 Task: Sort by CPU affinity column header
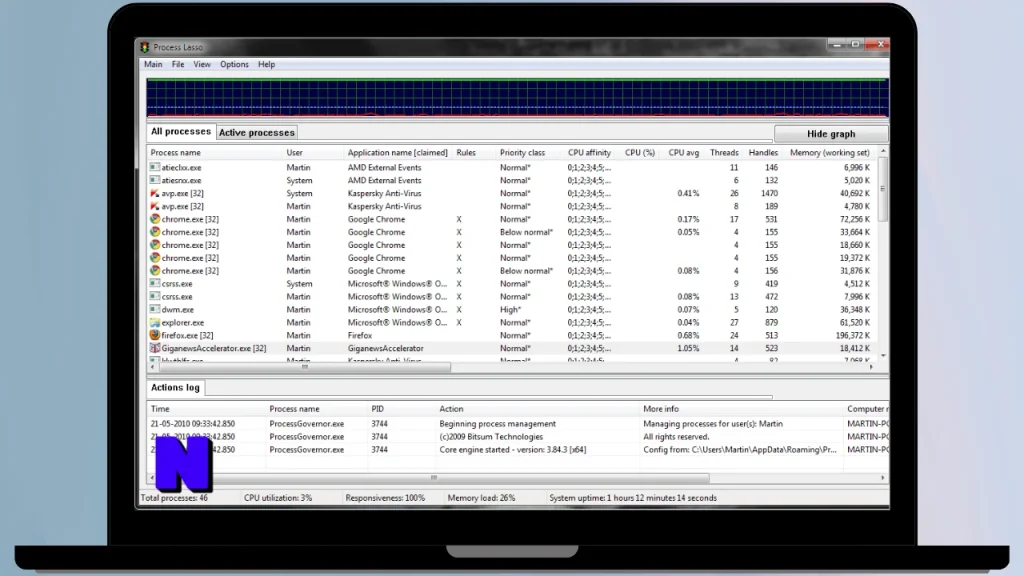(x=589, y=153)
